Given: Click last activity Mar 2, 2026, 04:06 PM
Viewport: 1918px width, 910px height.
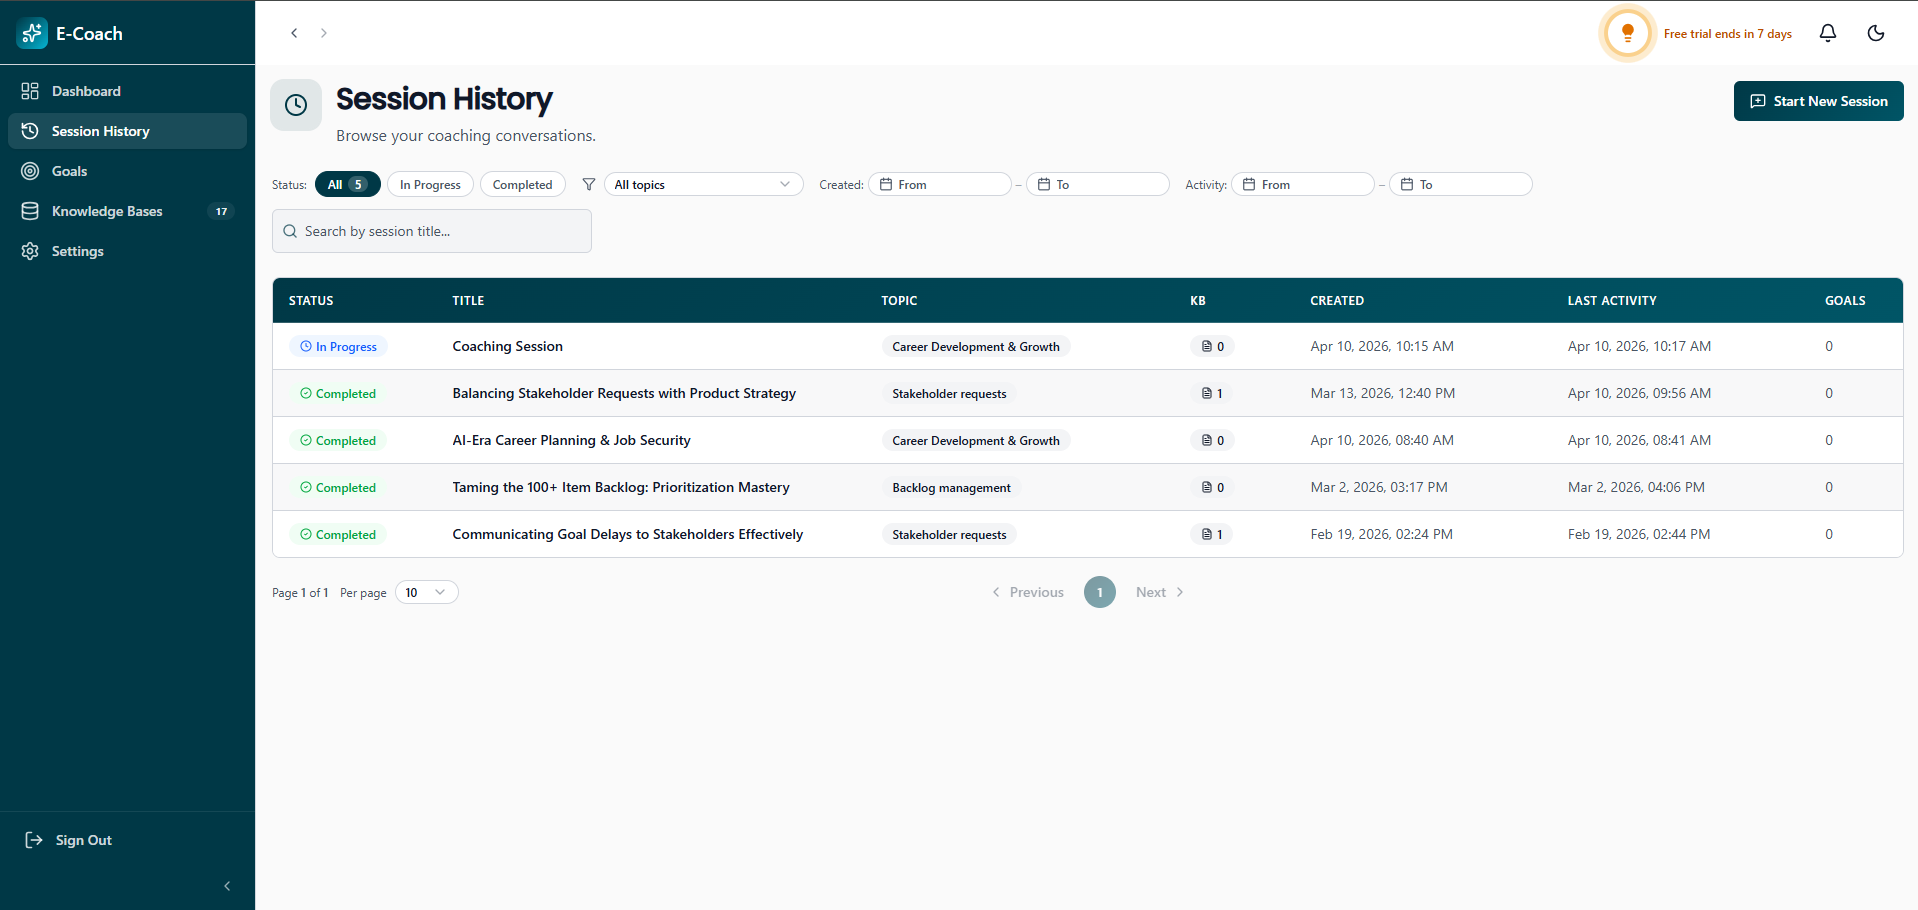Looking at the screenshot, I should point(1636,487).
